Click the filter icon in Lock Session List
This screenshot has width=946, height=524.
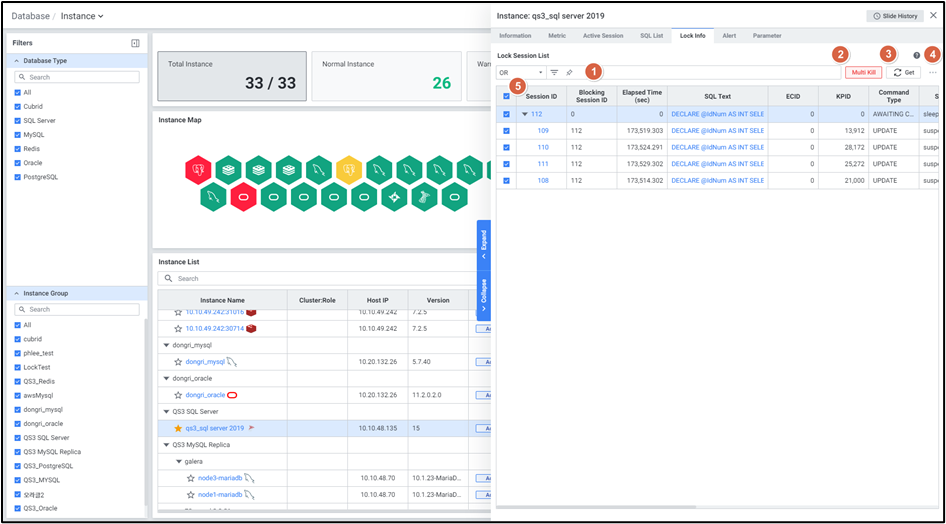click(554, 73)
